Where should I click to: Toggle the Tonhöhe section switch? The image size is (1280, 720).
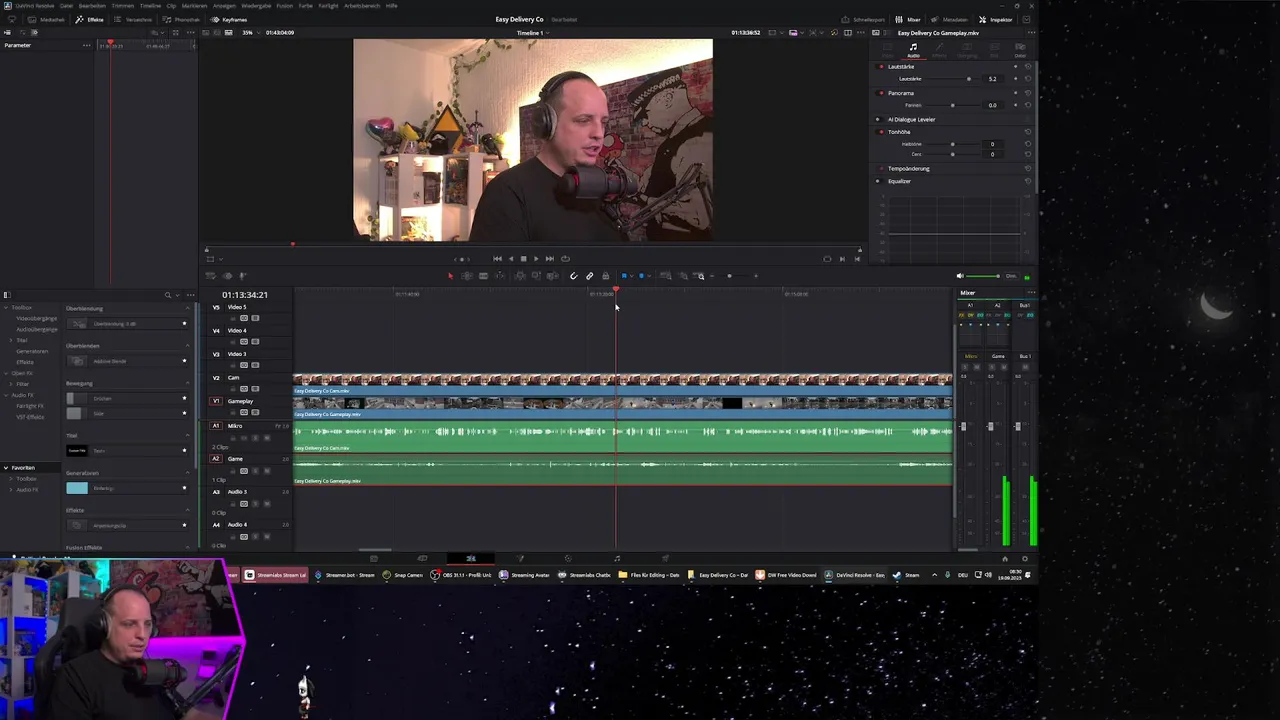pyautogui.click(x=881, y=132)
